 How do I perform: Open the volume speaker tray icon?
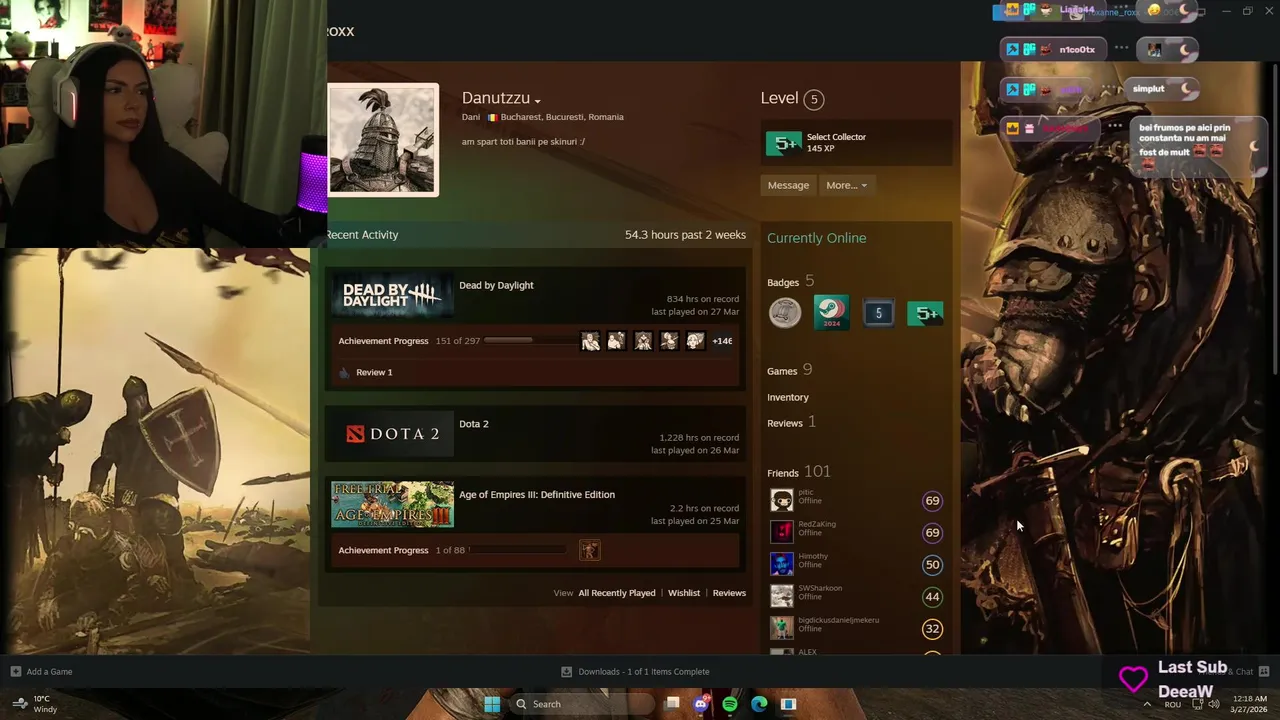(1214, 704)
